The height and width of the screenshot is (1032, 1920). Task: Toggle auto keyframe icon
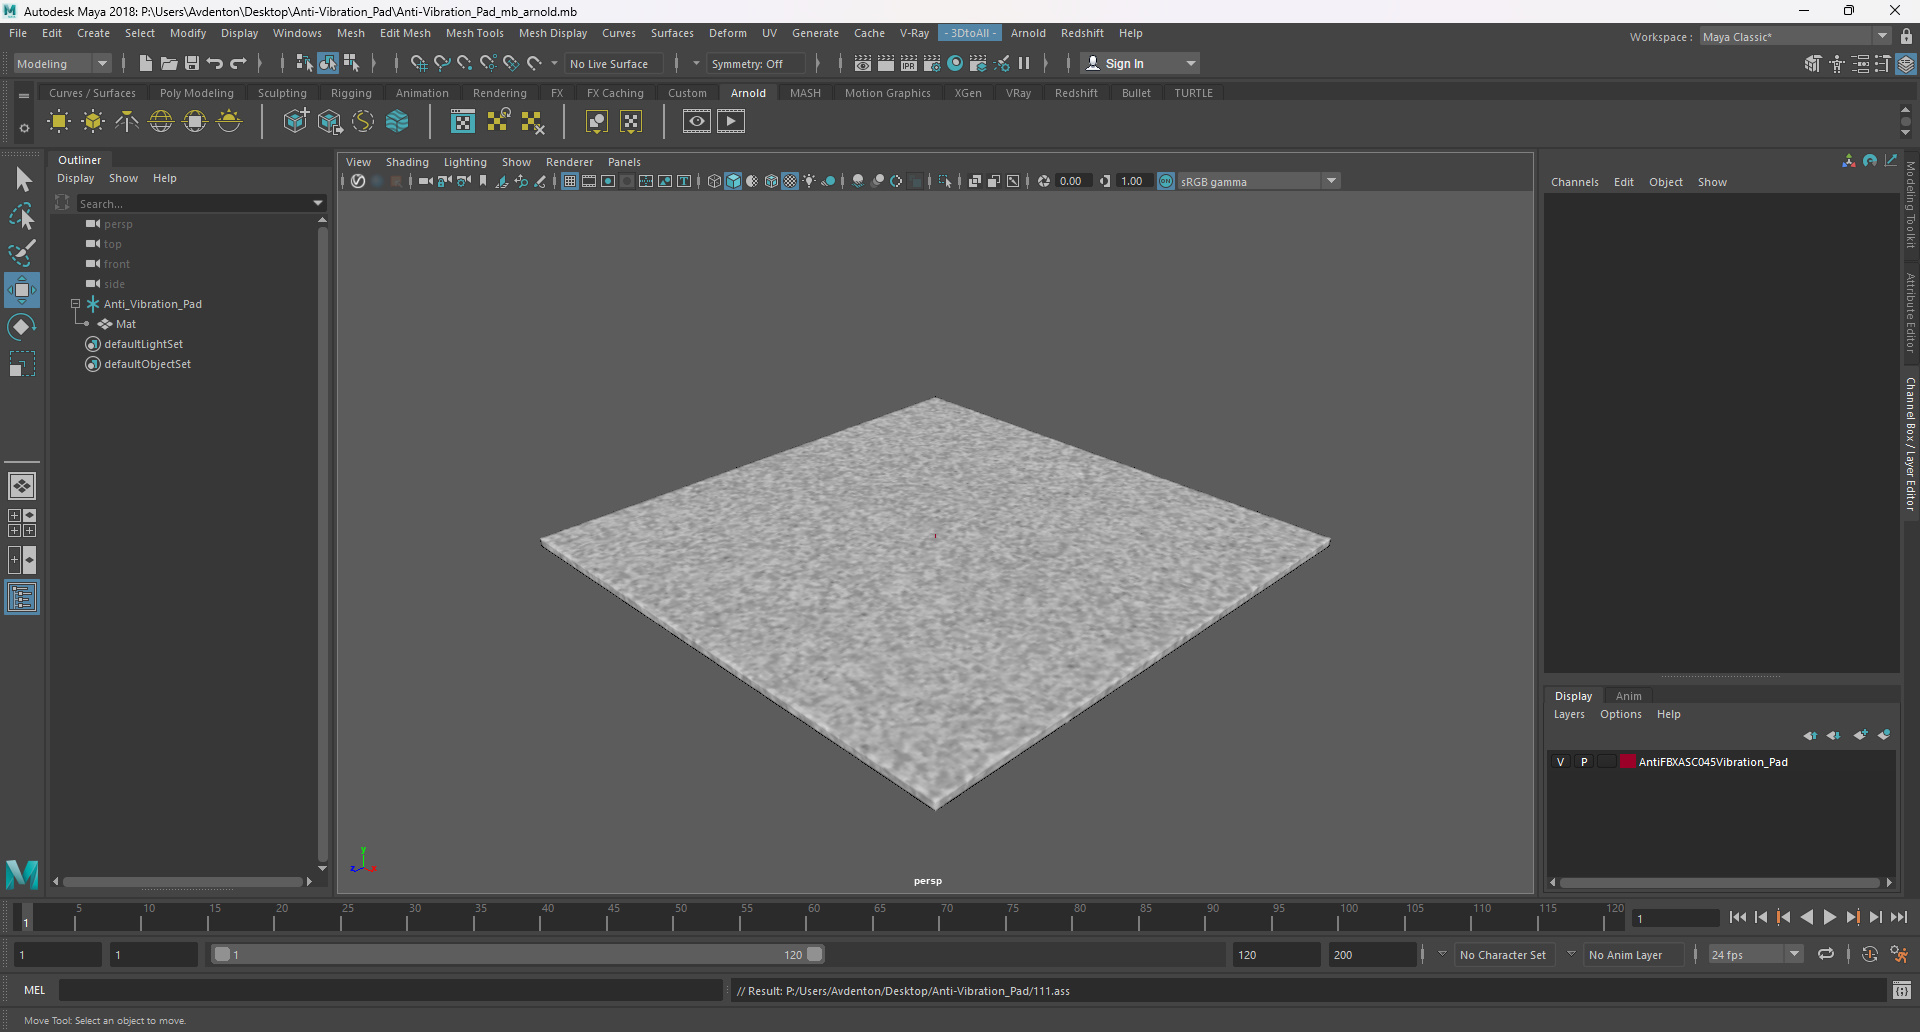point(1870,955)
